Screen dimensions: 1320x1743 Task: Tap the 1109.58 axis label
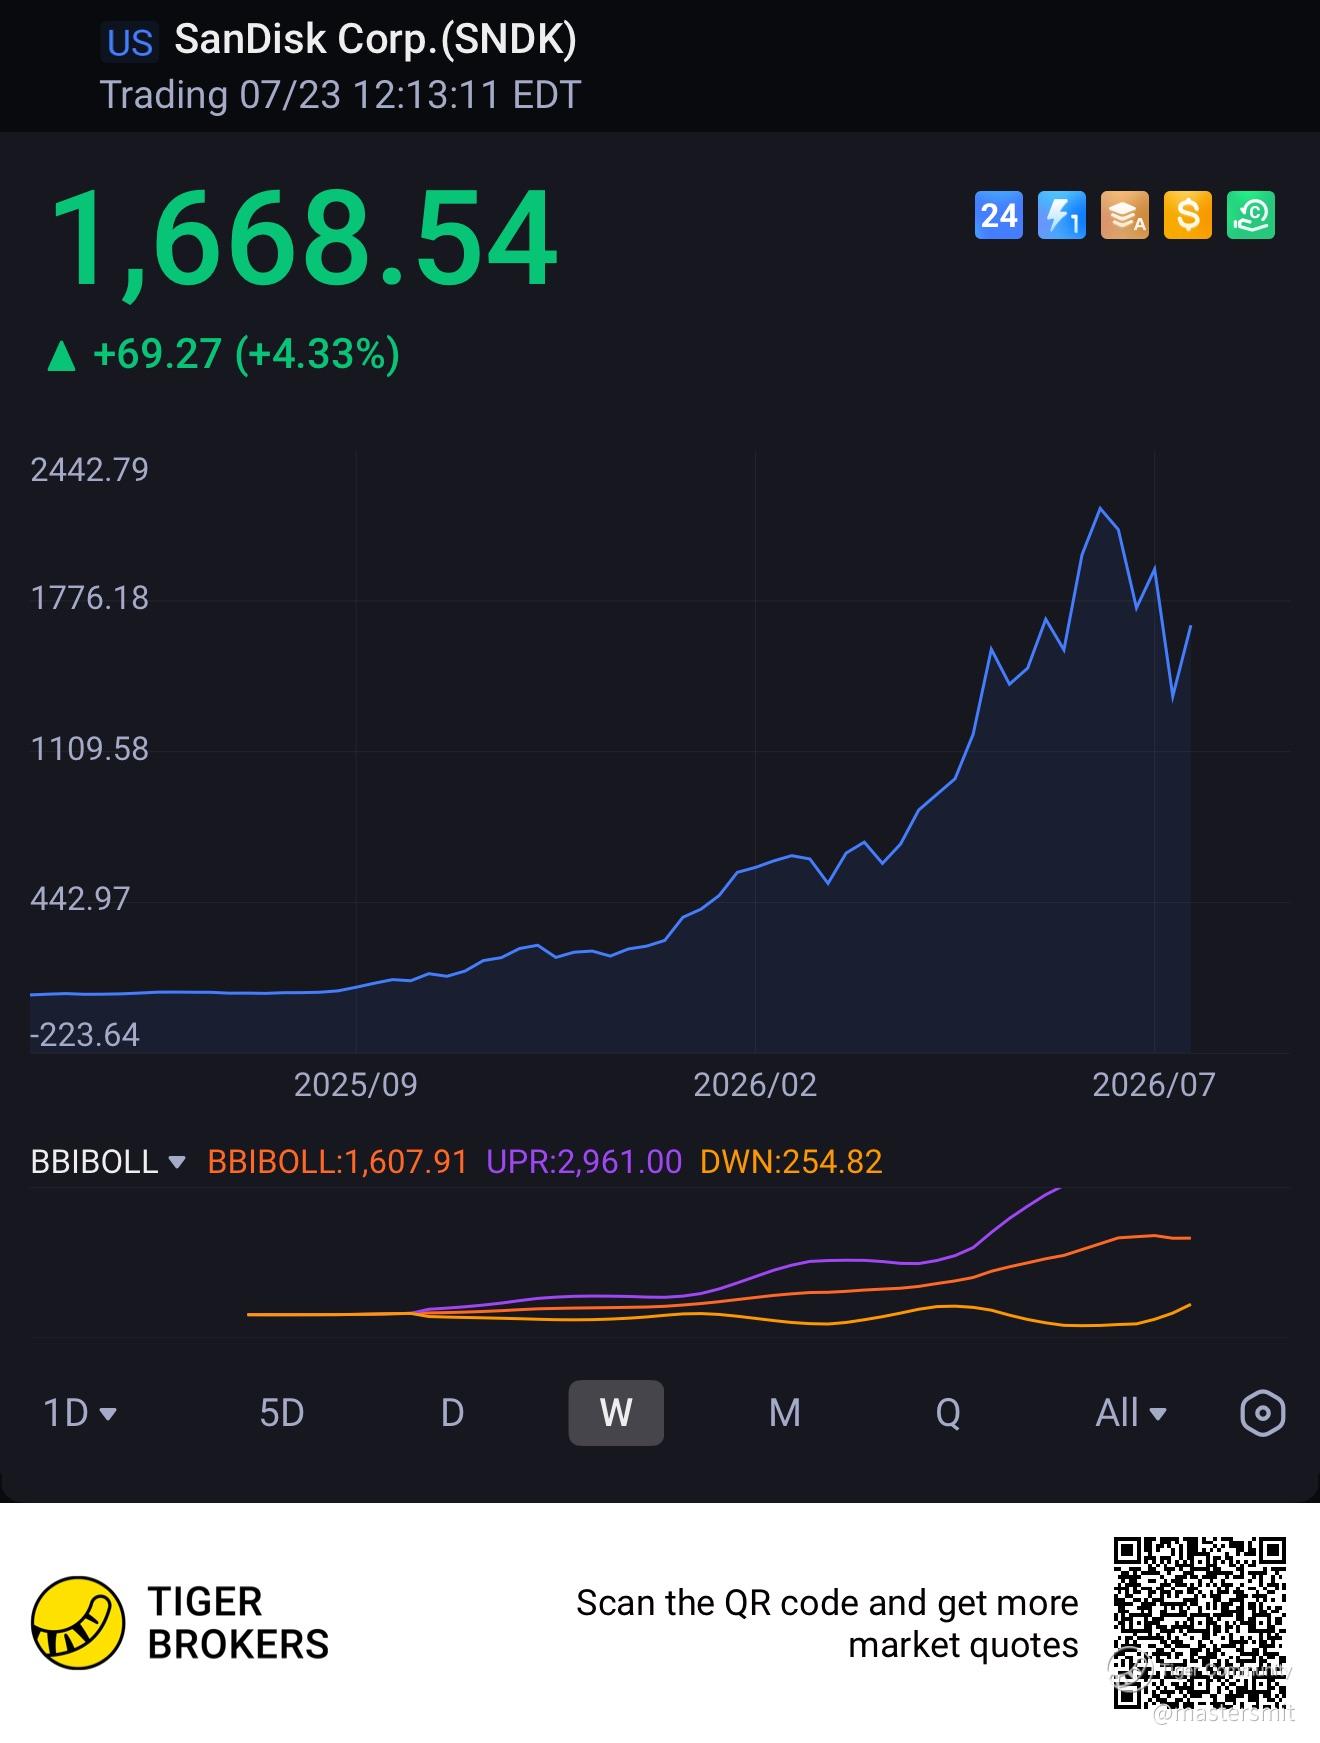coord(89,749)
